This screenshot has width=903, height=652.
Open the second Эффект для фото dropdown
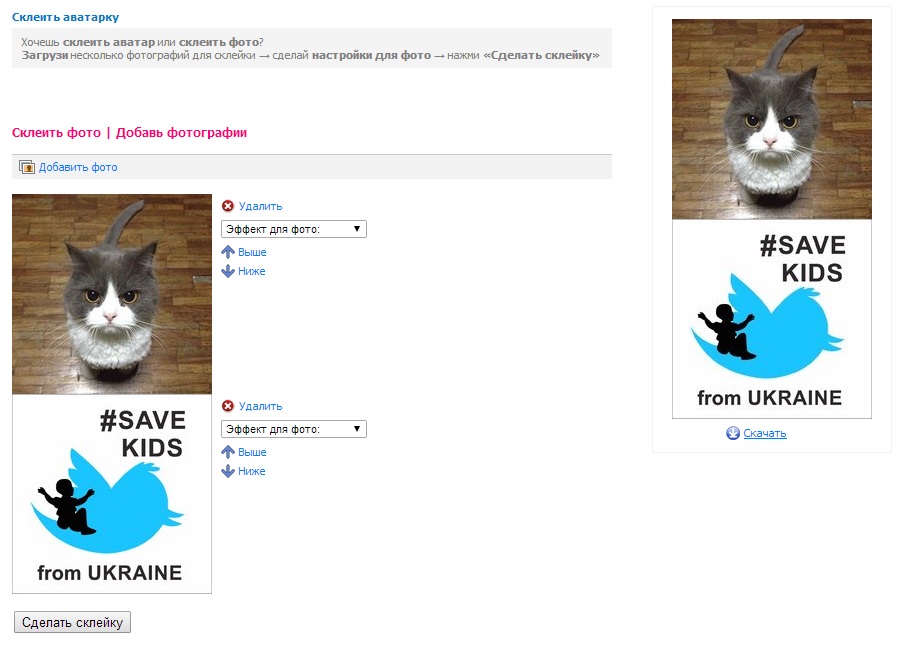point(294,429)
